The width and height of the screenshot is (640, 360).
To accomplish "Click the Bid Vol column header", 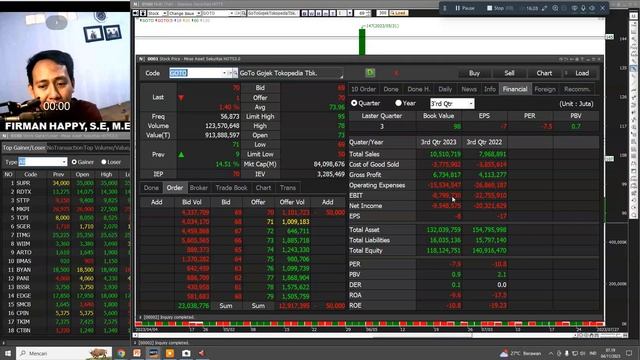I will (191, 202).
